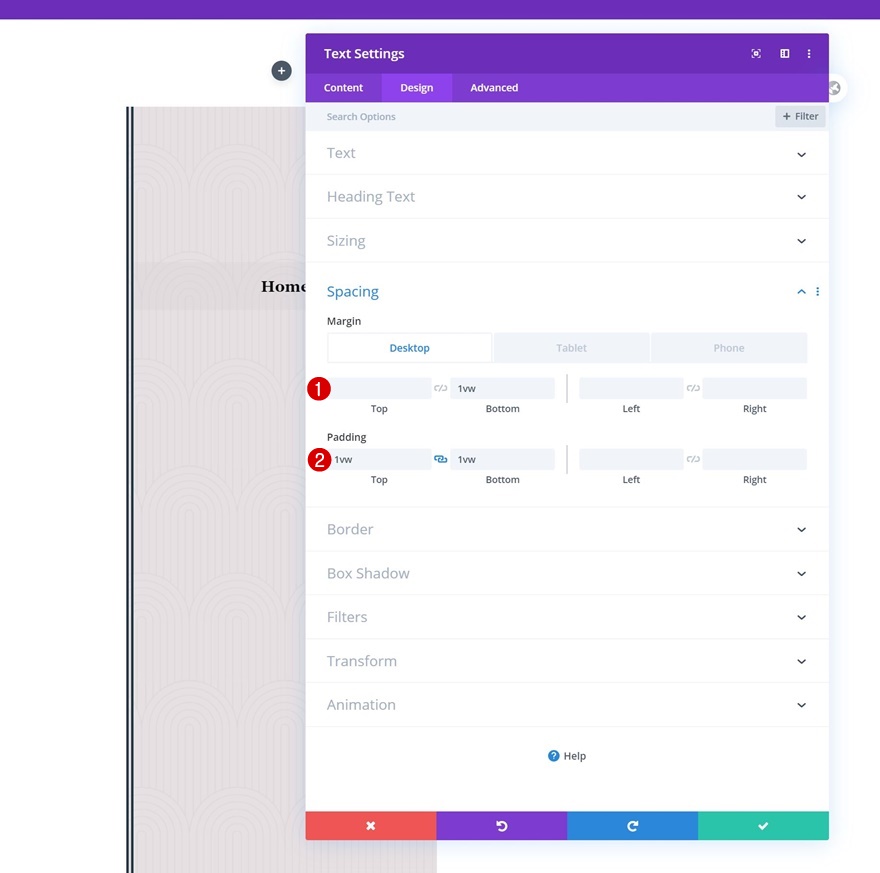Click the padding Right input field

point(754,459)
